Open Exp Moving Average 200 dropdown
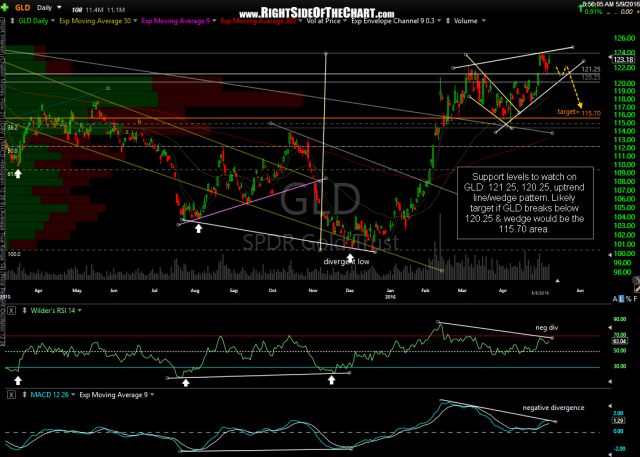The width and height of the screenshot is (640, 457). (x=300, y=21)
